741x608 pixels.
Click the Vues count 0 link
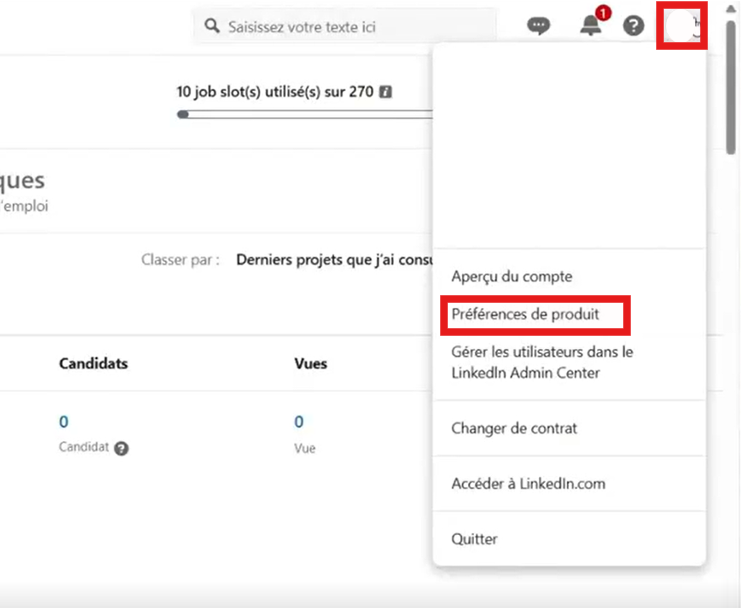pos(299,421)
